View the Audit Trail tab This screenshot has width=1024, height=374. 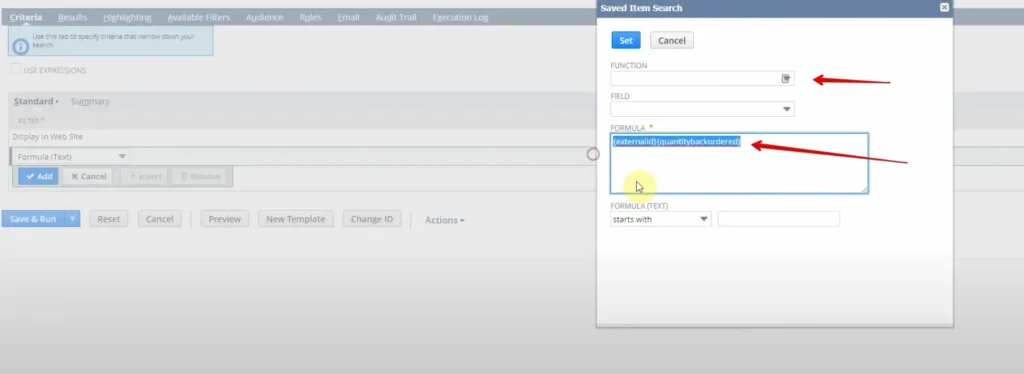click(x=396, y=18)
